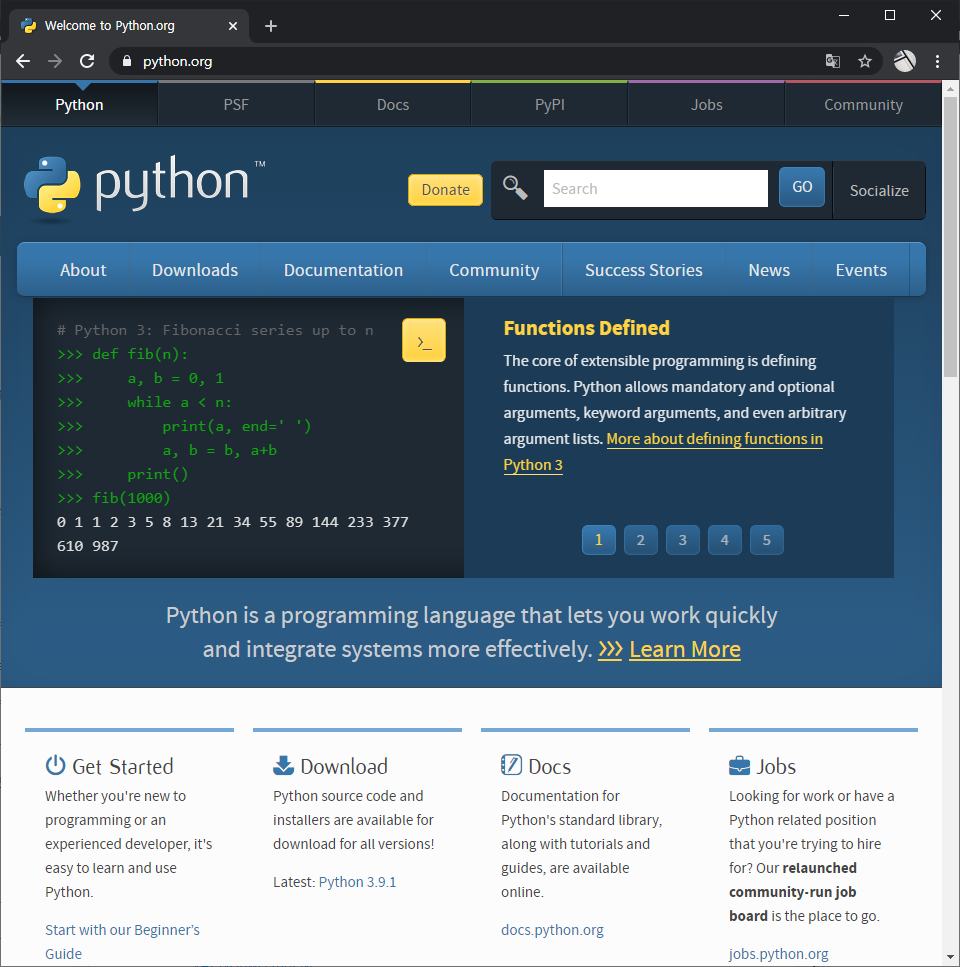960x967 pixels.
Task: Close the Welcome to Python.org tab
Action: tap(232, 26)
